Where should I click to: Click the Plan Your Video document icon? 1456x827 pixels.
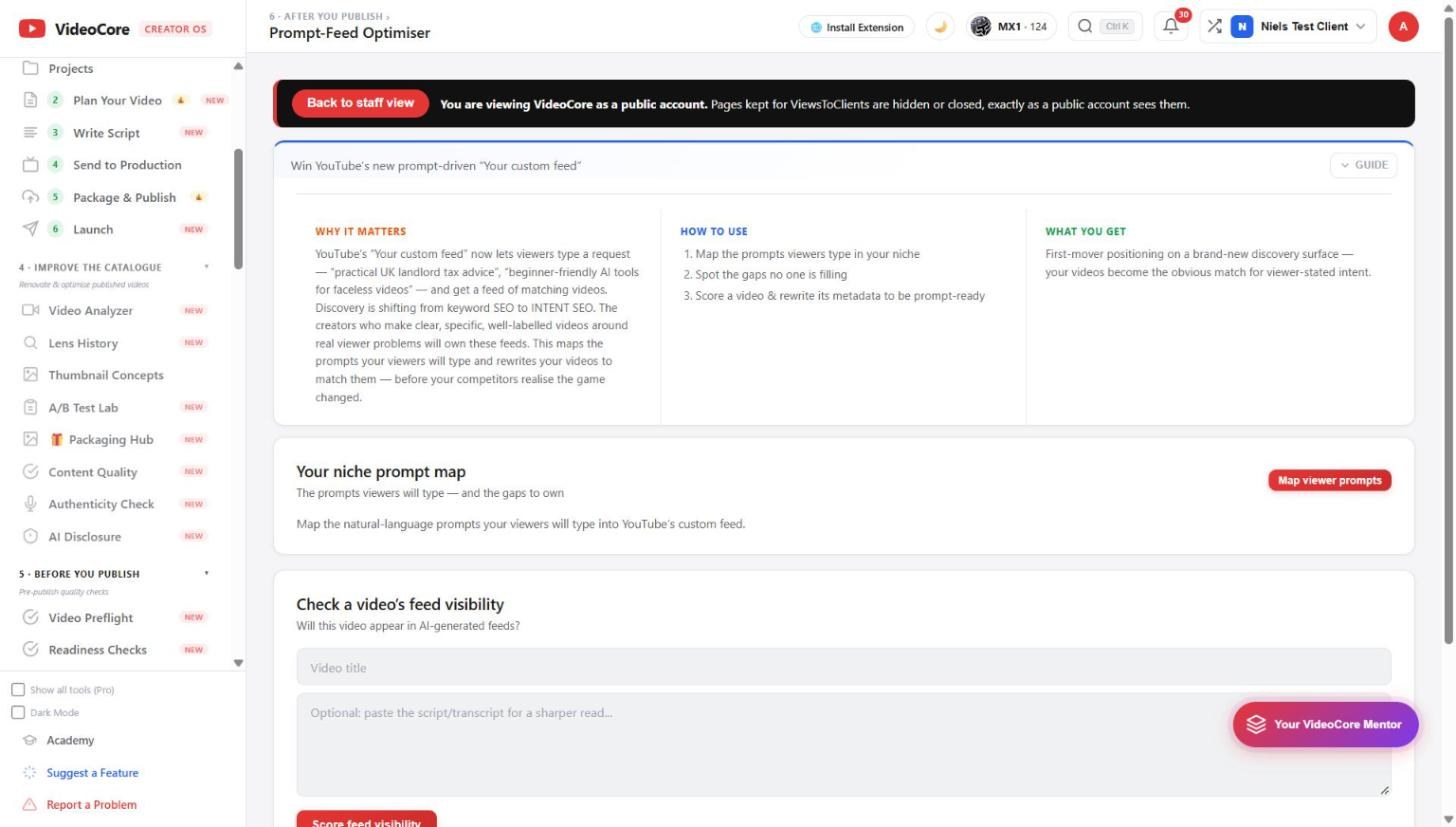(30, 100)
